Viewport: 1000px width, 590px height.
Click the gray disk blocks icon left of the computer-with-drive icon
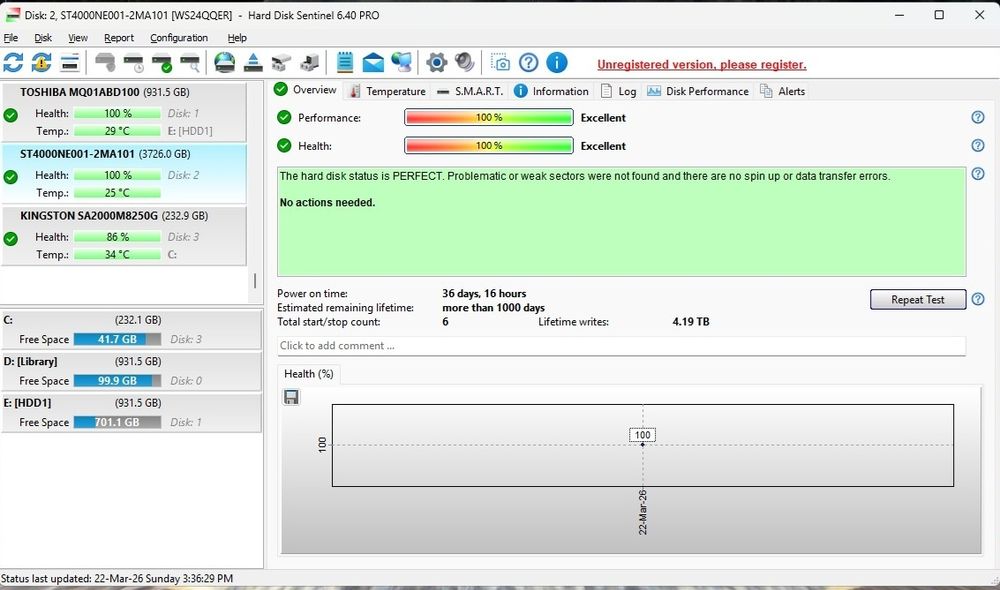tap(281, 63)
